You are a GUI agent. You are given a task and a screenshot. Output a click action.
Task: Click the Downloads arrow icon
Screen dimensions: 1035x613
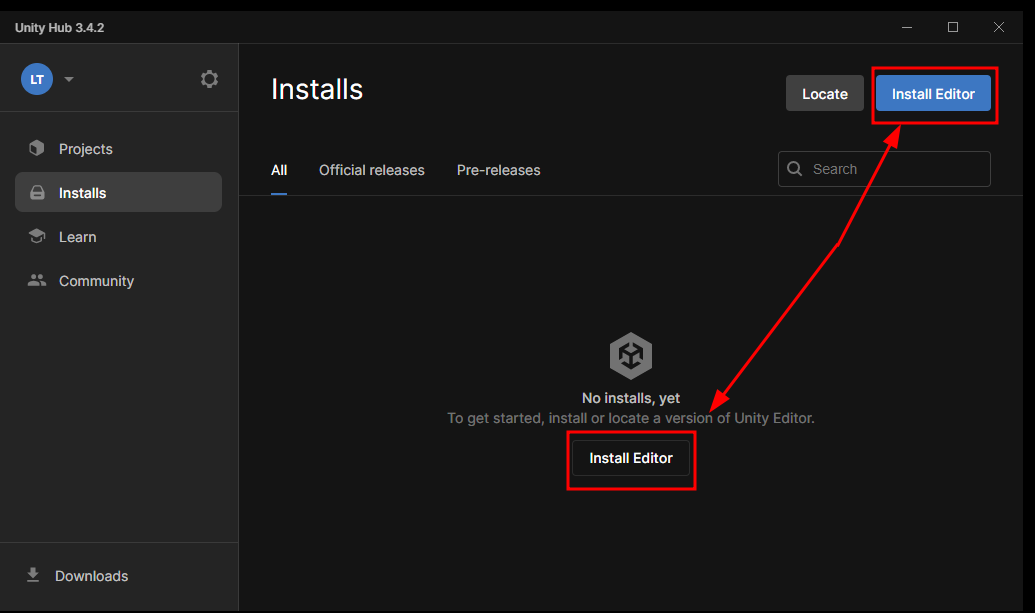33,575
